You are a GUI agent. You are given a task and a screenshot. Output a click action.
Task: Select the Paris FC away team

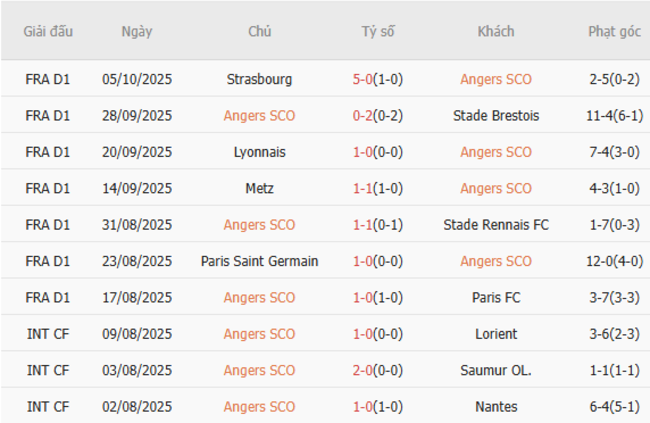coord(496,297)
